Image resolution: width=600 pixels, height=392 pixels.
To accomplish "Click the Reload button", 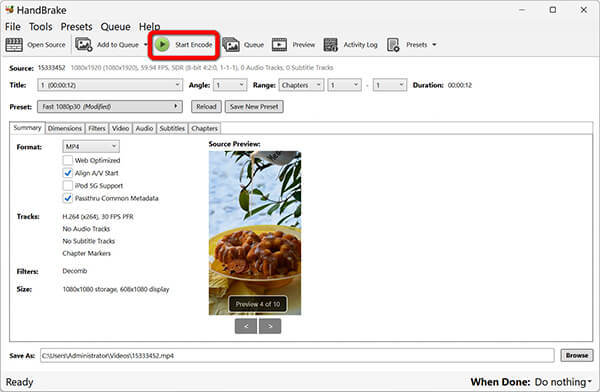I will click(206, 106).
